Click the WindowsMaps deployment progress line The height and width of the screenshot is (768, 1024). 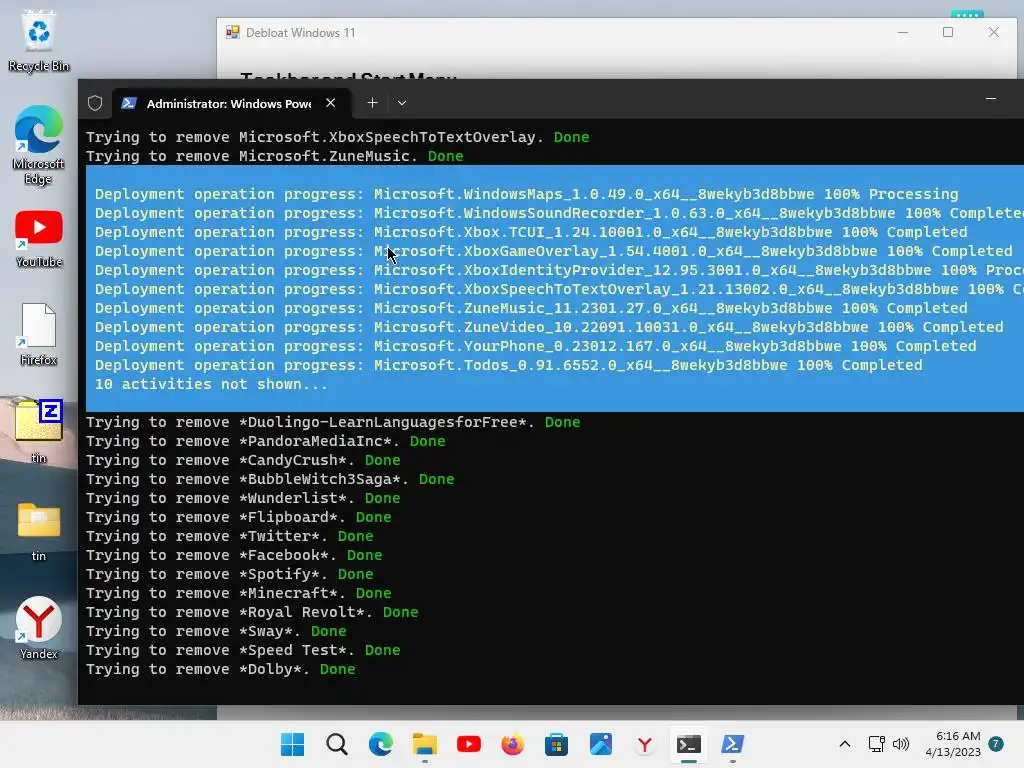[x=526, y=194]
